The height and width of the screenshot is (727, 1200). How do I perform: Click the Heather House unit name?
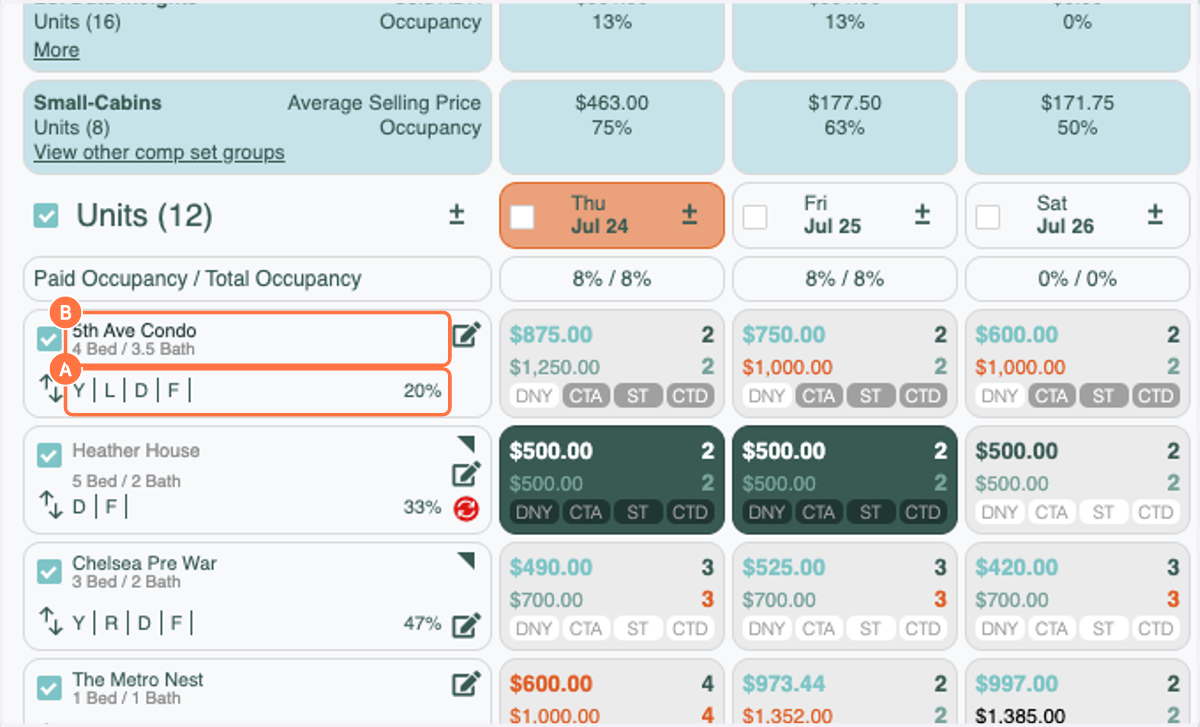(x=136, y=451)
